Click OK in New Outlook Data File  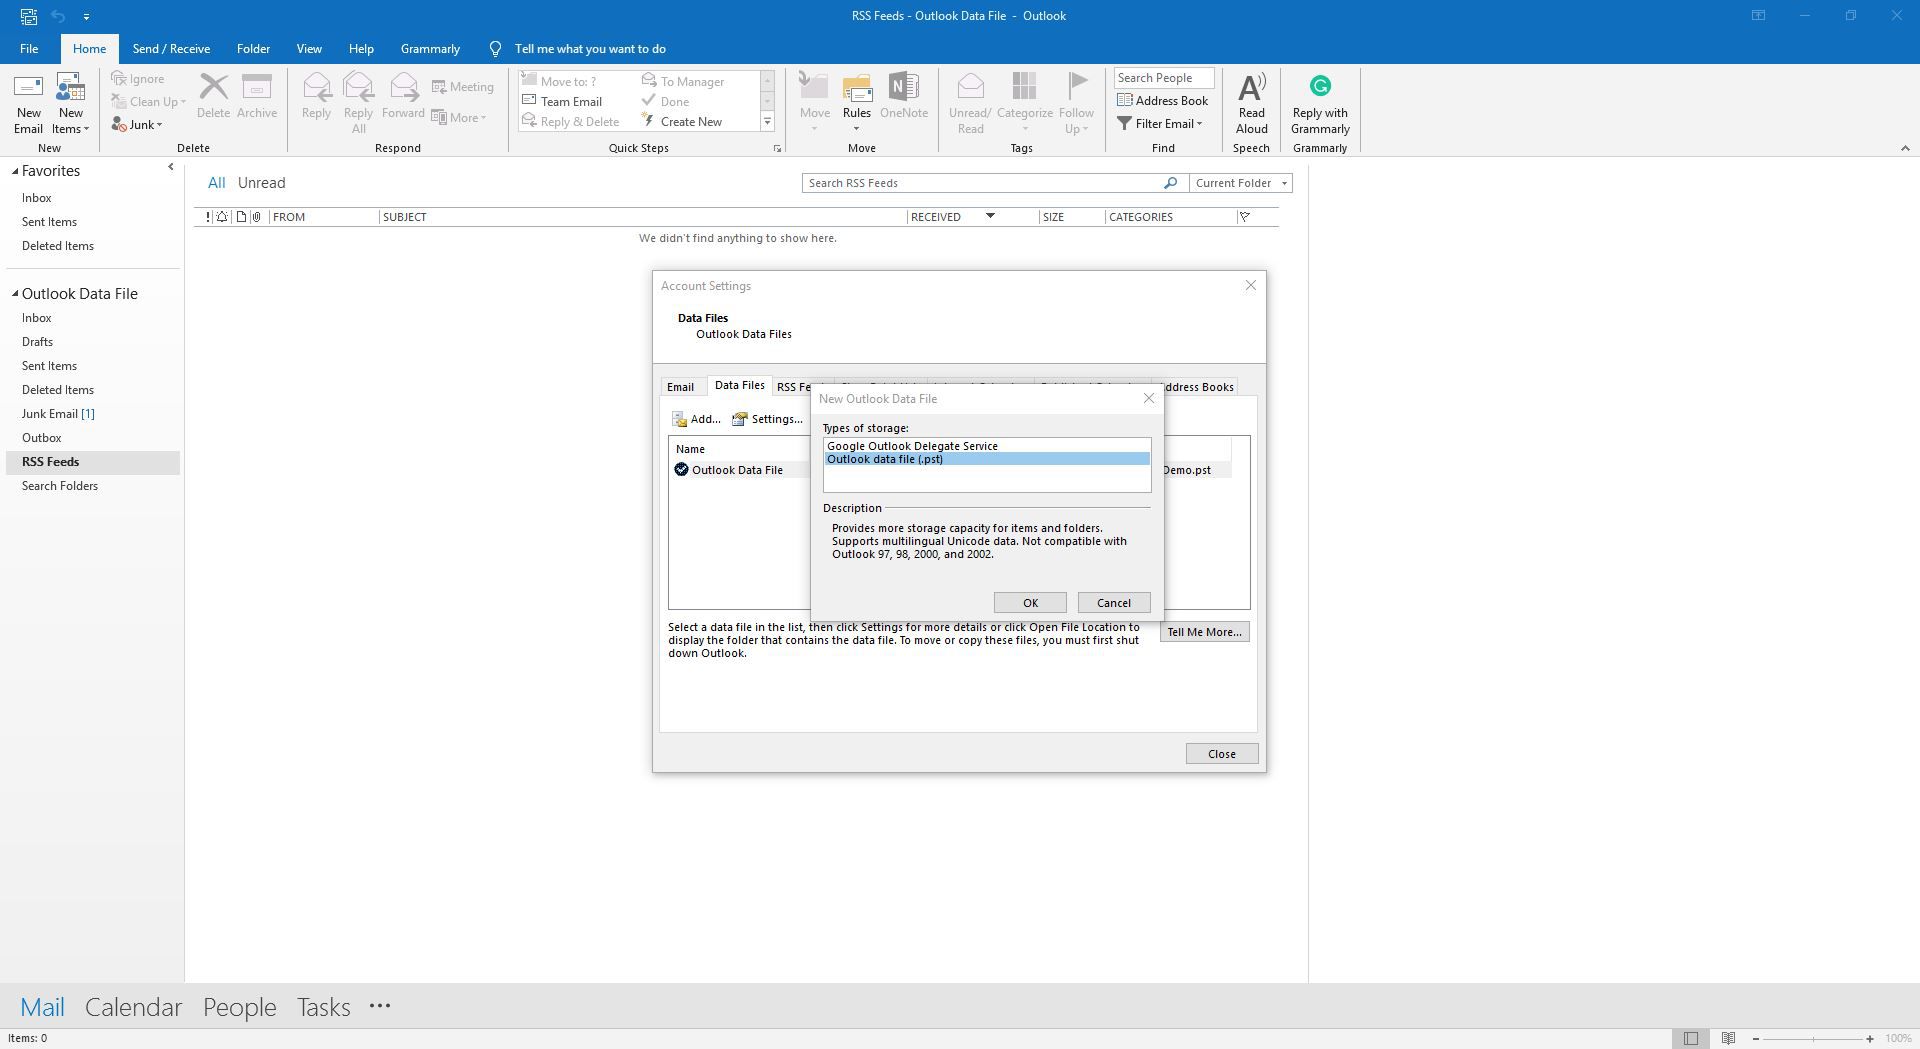click(1030, 603)
